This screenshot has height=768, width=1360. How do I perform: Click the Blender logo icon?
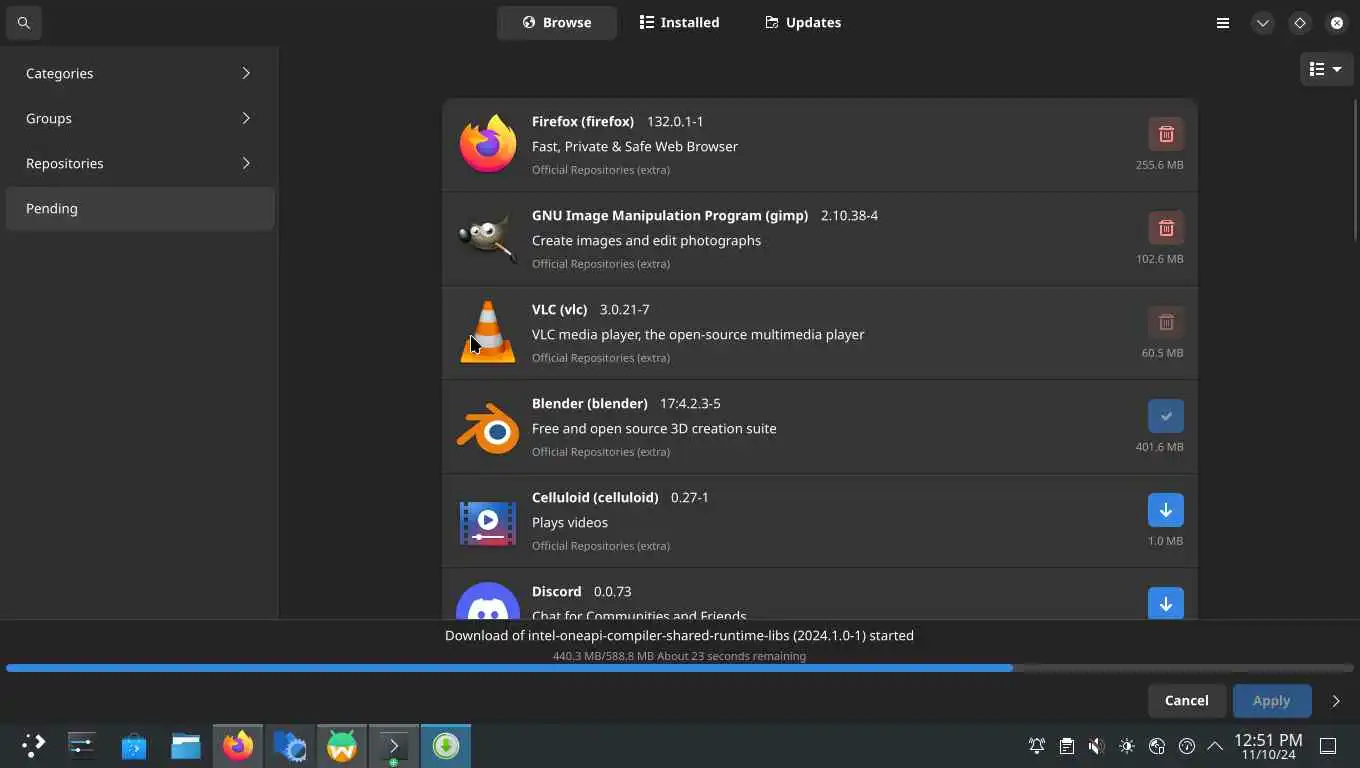click(x=488, y=427)
